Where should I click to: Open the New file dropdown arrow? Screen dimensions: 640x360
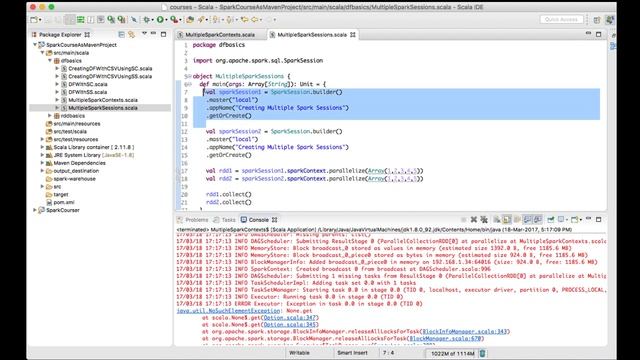40,20
